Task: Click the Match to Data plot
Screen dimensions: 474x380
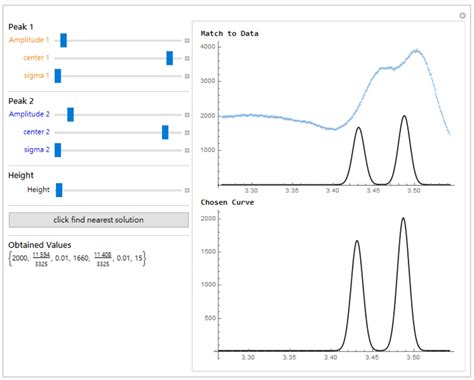Action: (326, 117)
